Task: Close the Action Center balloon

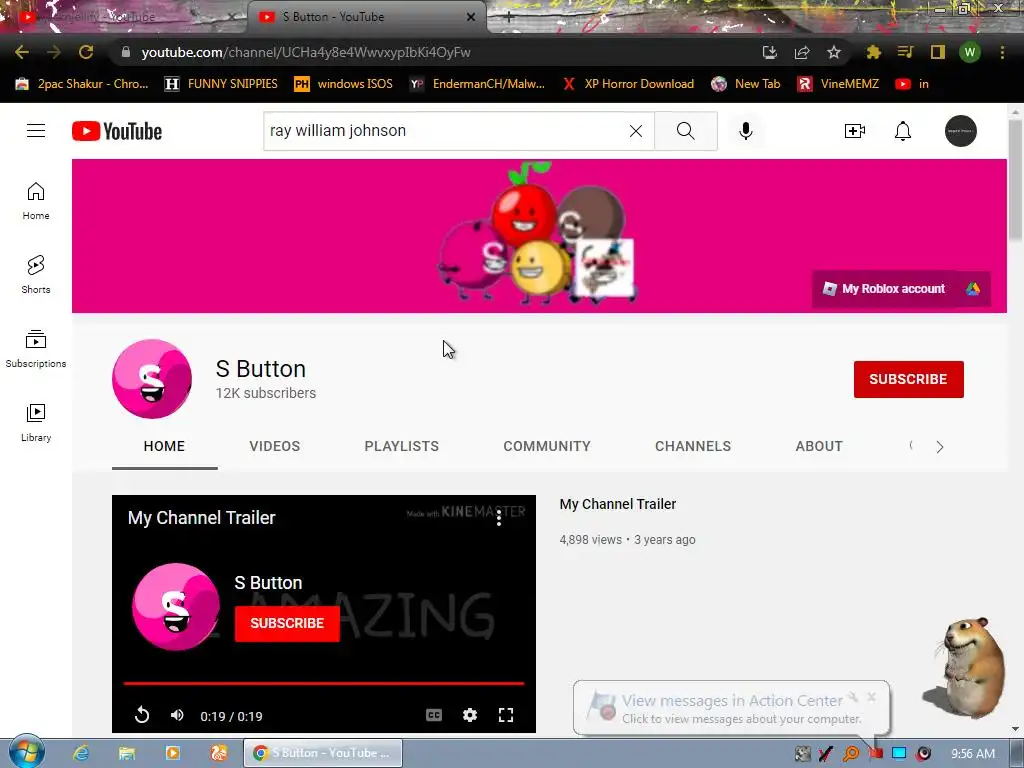Action: [871, 697]
